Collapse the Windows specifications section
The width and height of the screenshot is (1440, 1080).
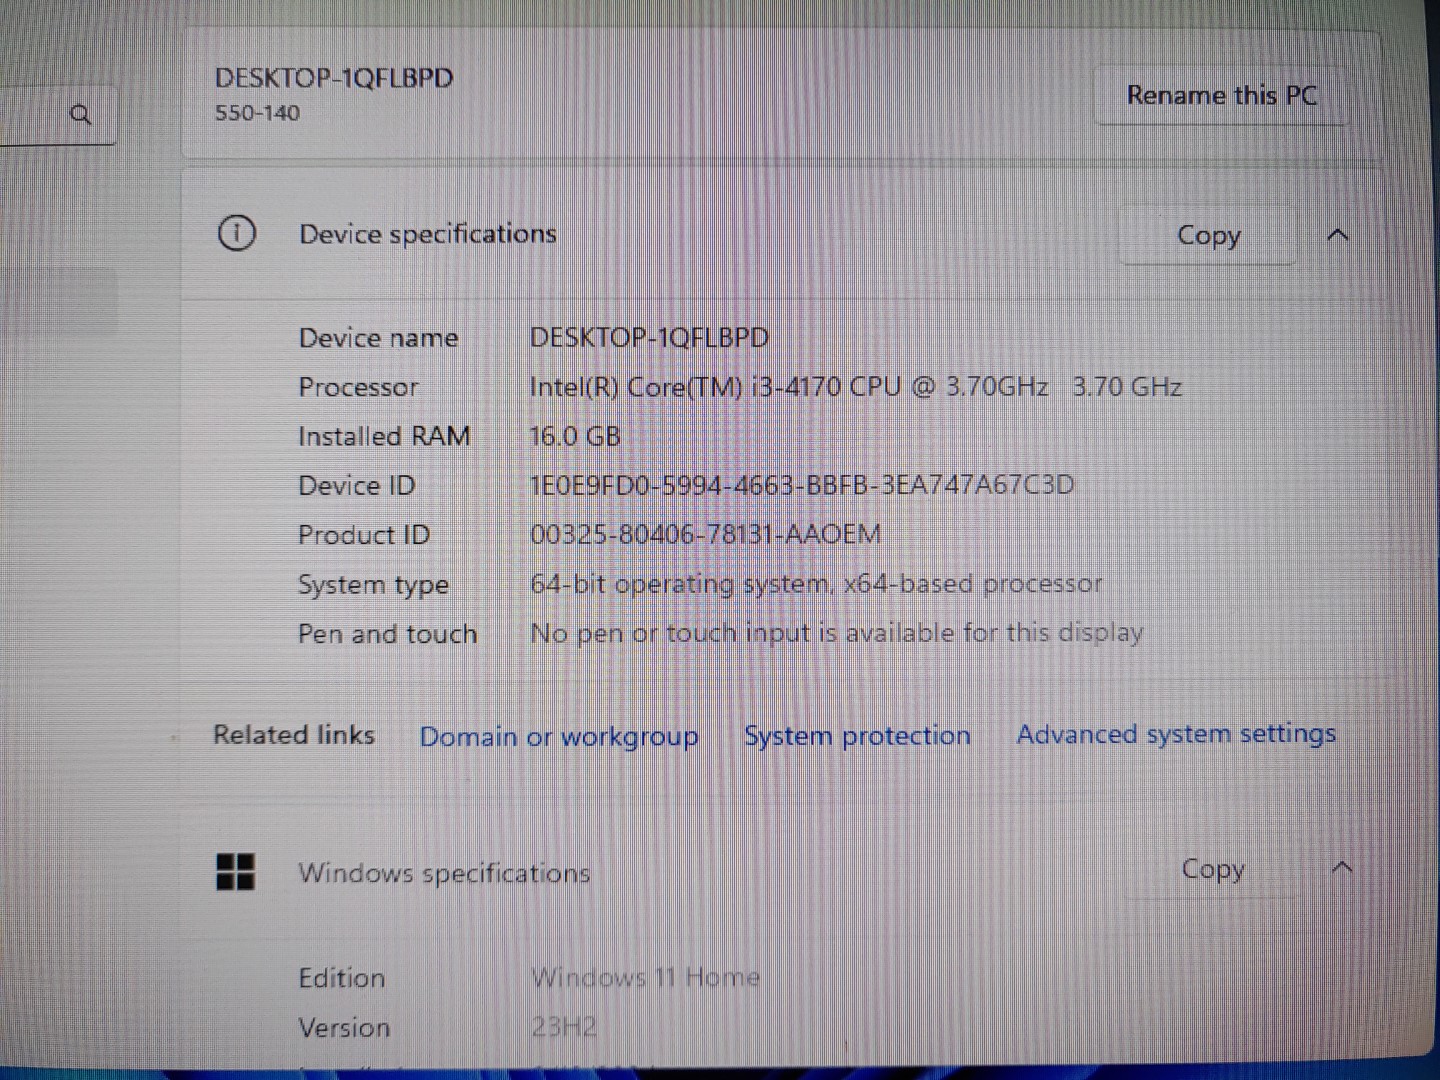coord(1342,867)
